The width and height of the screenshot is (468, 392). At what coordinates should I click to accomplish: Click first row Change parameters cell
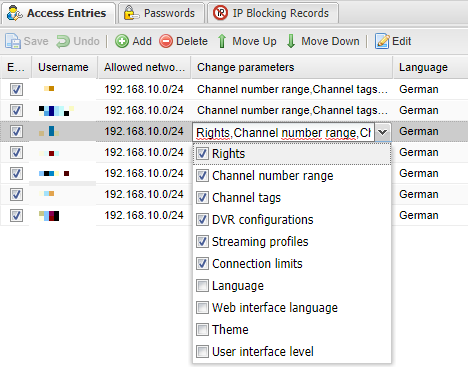(292, 89)
